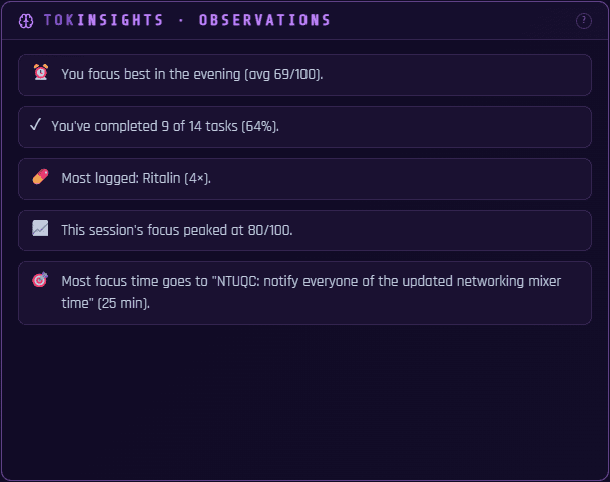Click the '(4×)' count next to Ritalin
The image size is (610, 482).
click(x=197, y=178)
